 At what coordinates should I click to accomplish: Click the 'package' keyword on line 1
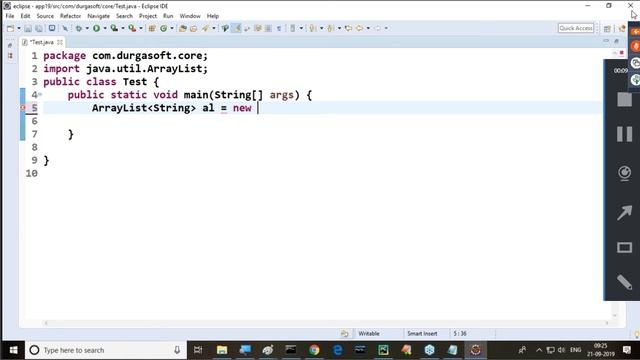tap(64, 56)
